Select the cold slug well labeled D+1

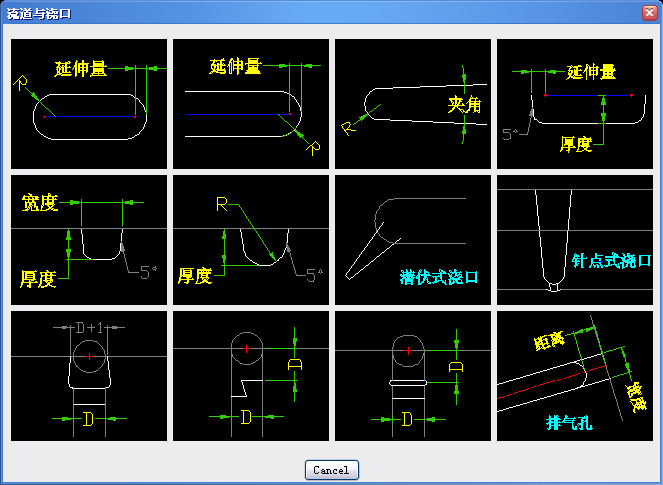[89, 376]
